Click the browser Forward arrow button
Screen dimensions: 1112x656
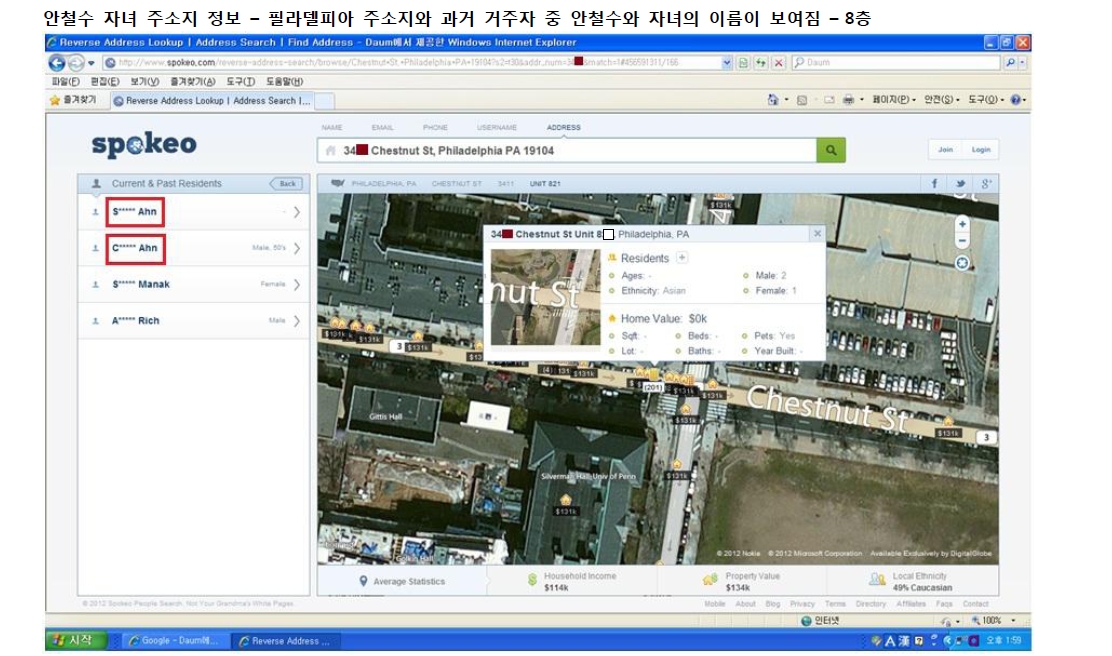(x=76, y=62)
